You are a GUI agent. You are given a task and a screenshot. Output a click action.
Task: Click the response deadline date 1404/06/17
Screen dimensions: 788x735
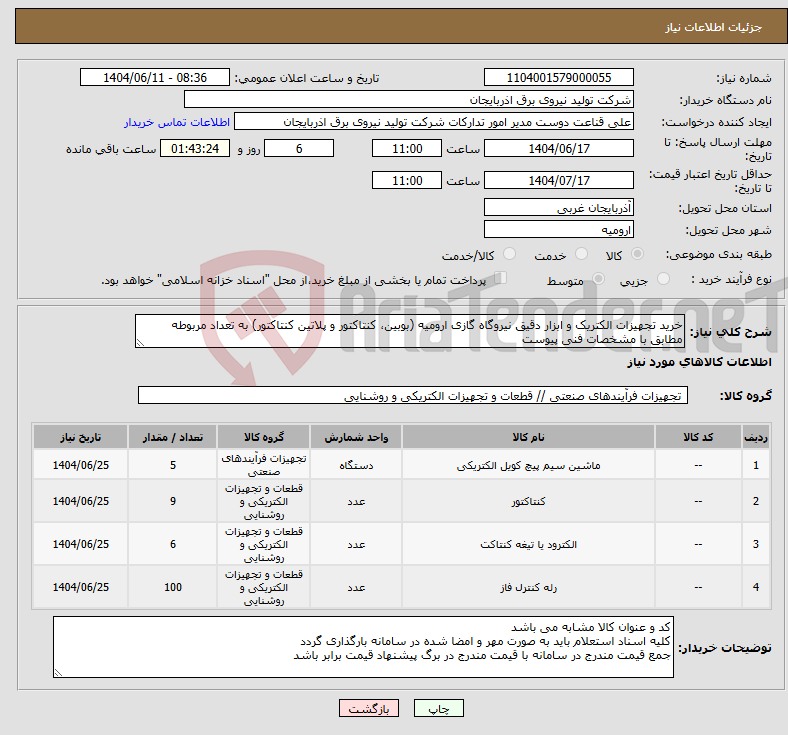pyautogui.click(x=559, y=148)
